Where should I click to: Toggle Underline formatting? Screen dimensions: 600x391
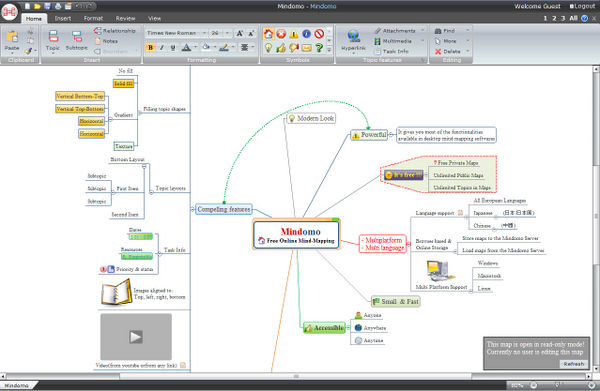(x=173, y=47)
